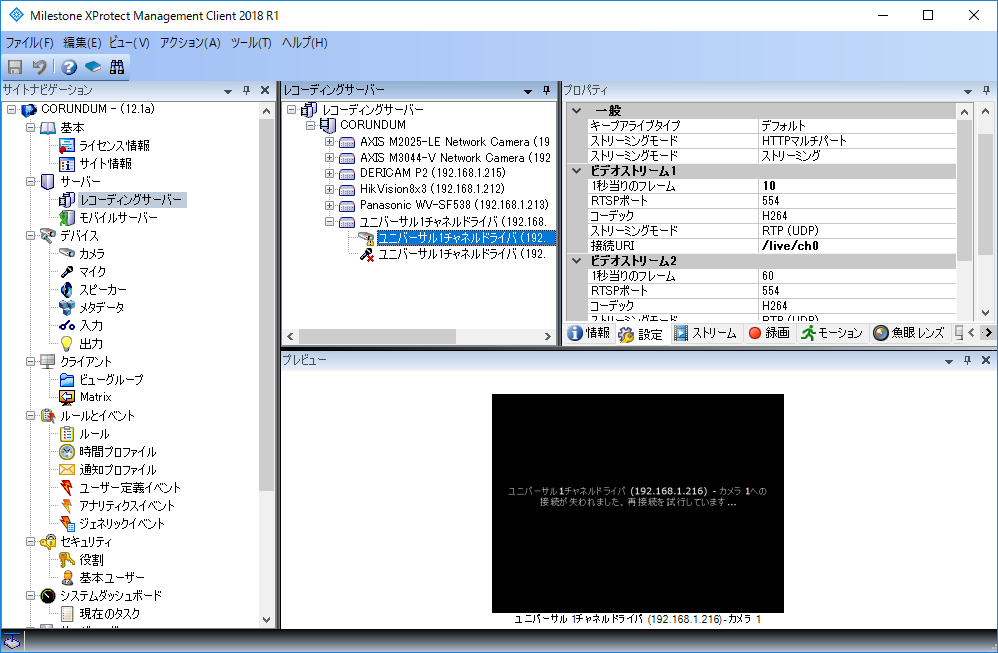Close the サイトナビゲーション panel

(265, 90)
